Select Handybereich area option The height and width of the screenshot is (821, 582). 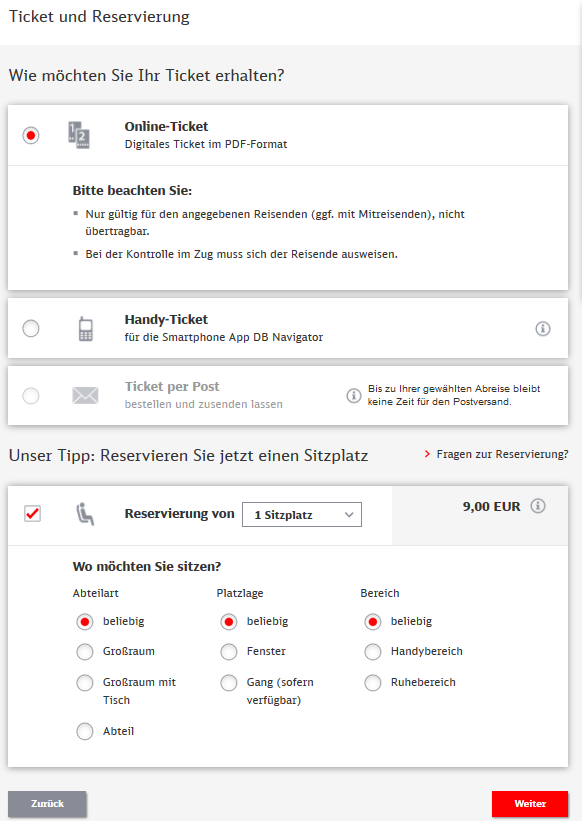point(373,652)
